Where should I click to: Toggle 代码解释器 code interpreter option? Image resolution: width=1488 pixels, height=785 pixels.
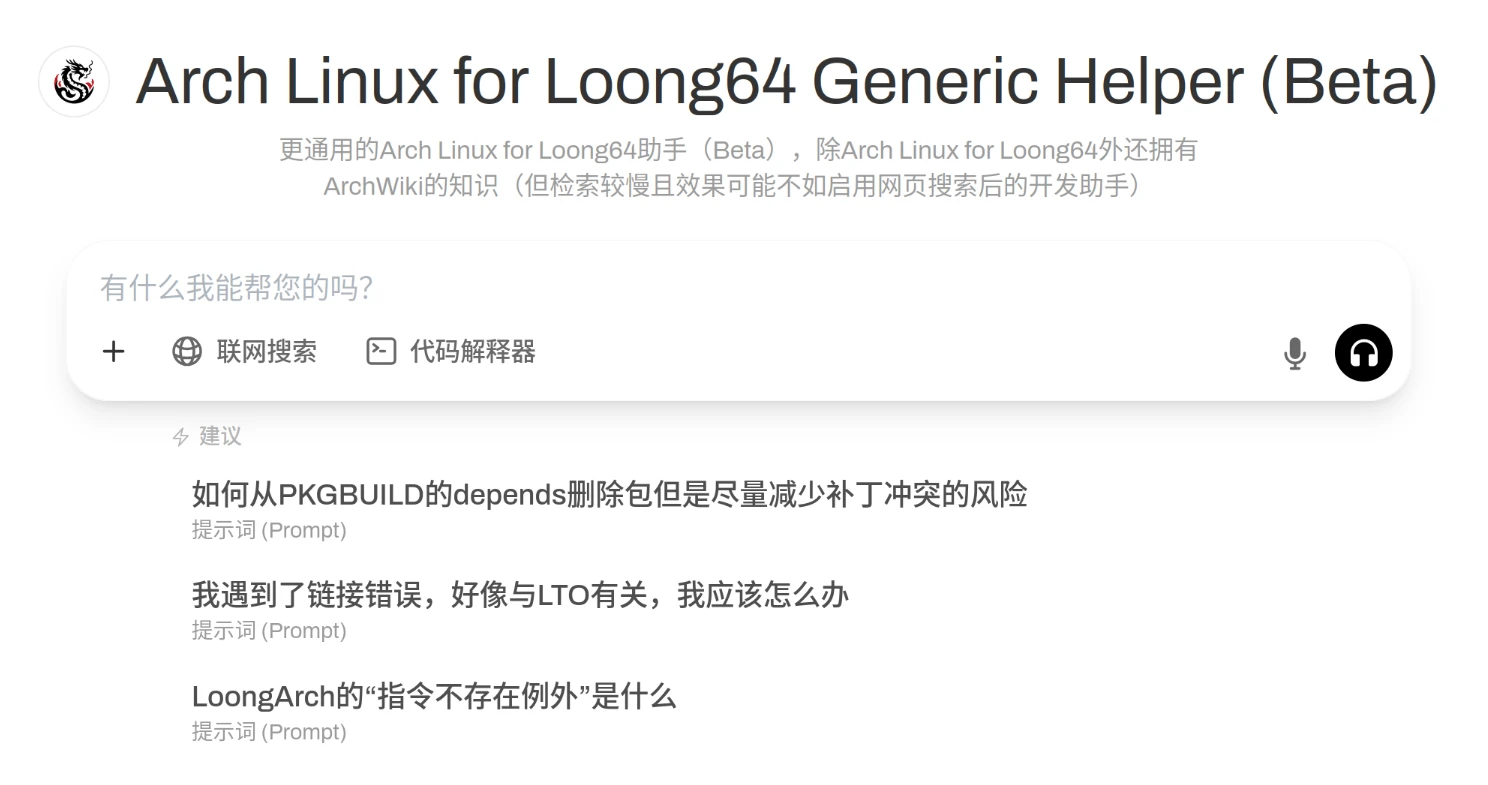[451, 351]
